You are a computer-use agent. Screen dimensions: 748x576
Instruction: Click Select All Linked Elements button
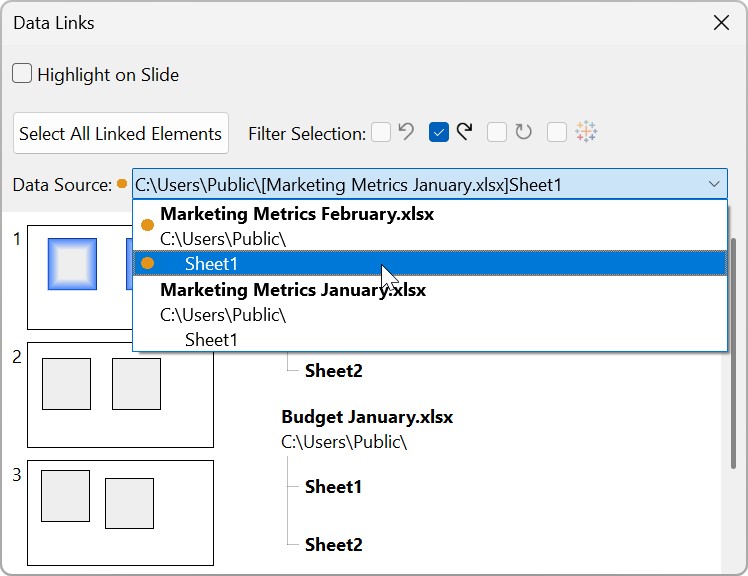[120, 133]
